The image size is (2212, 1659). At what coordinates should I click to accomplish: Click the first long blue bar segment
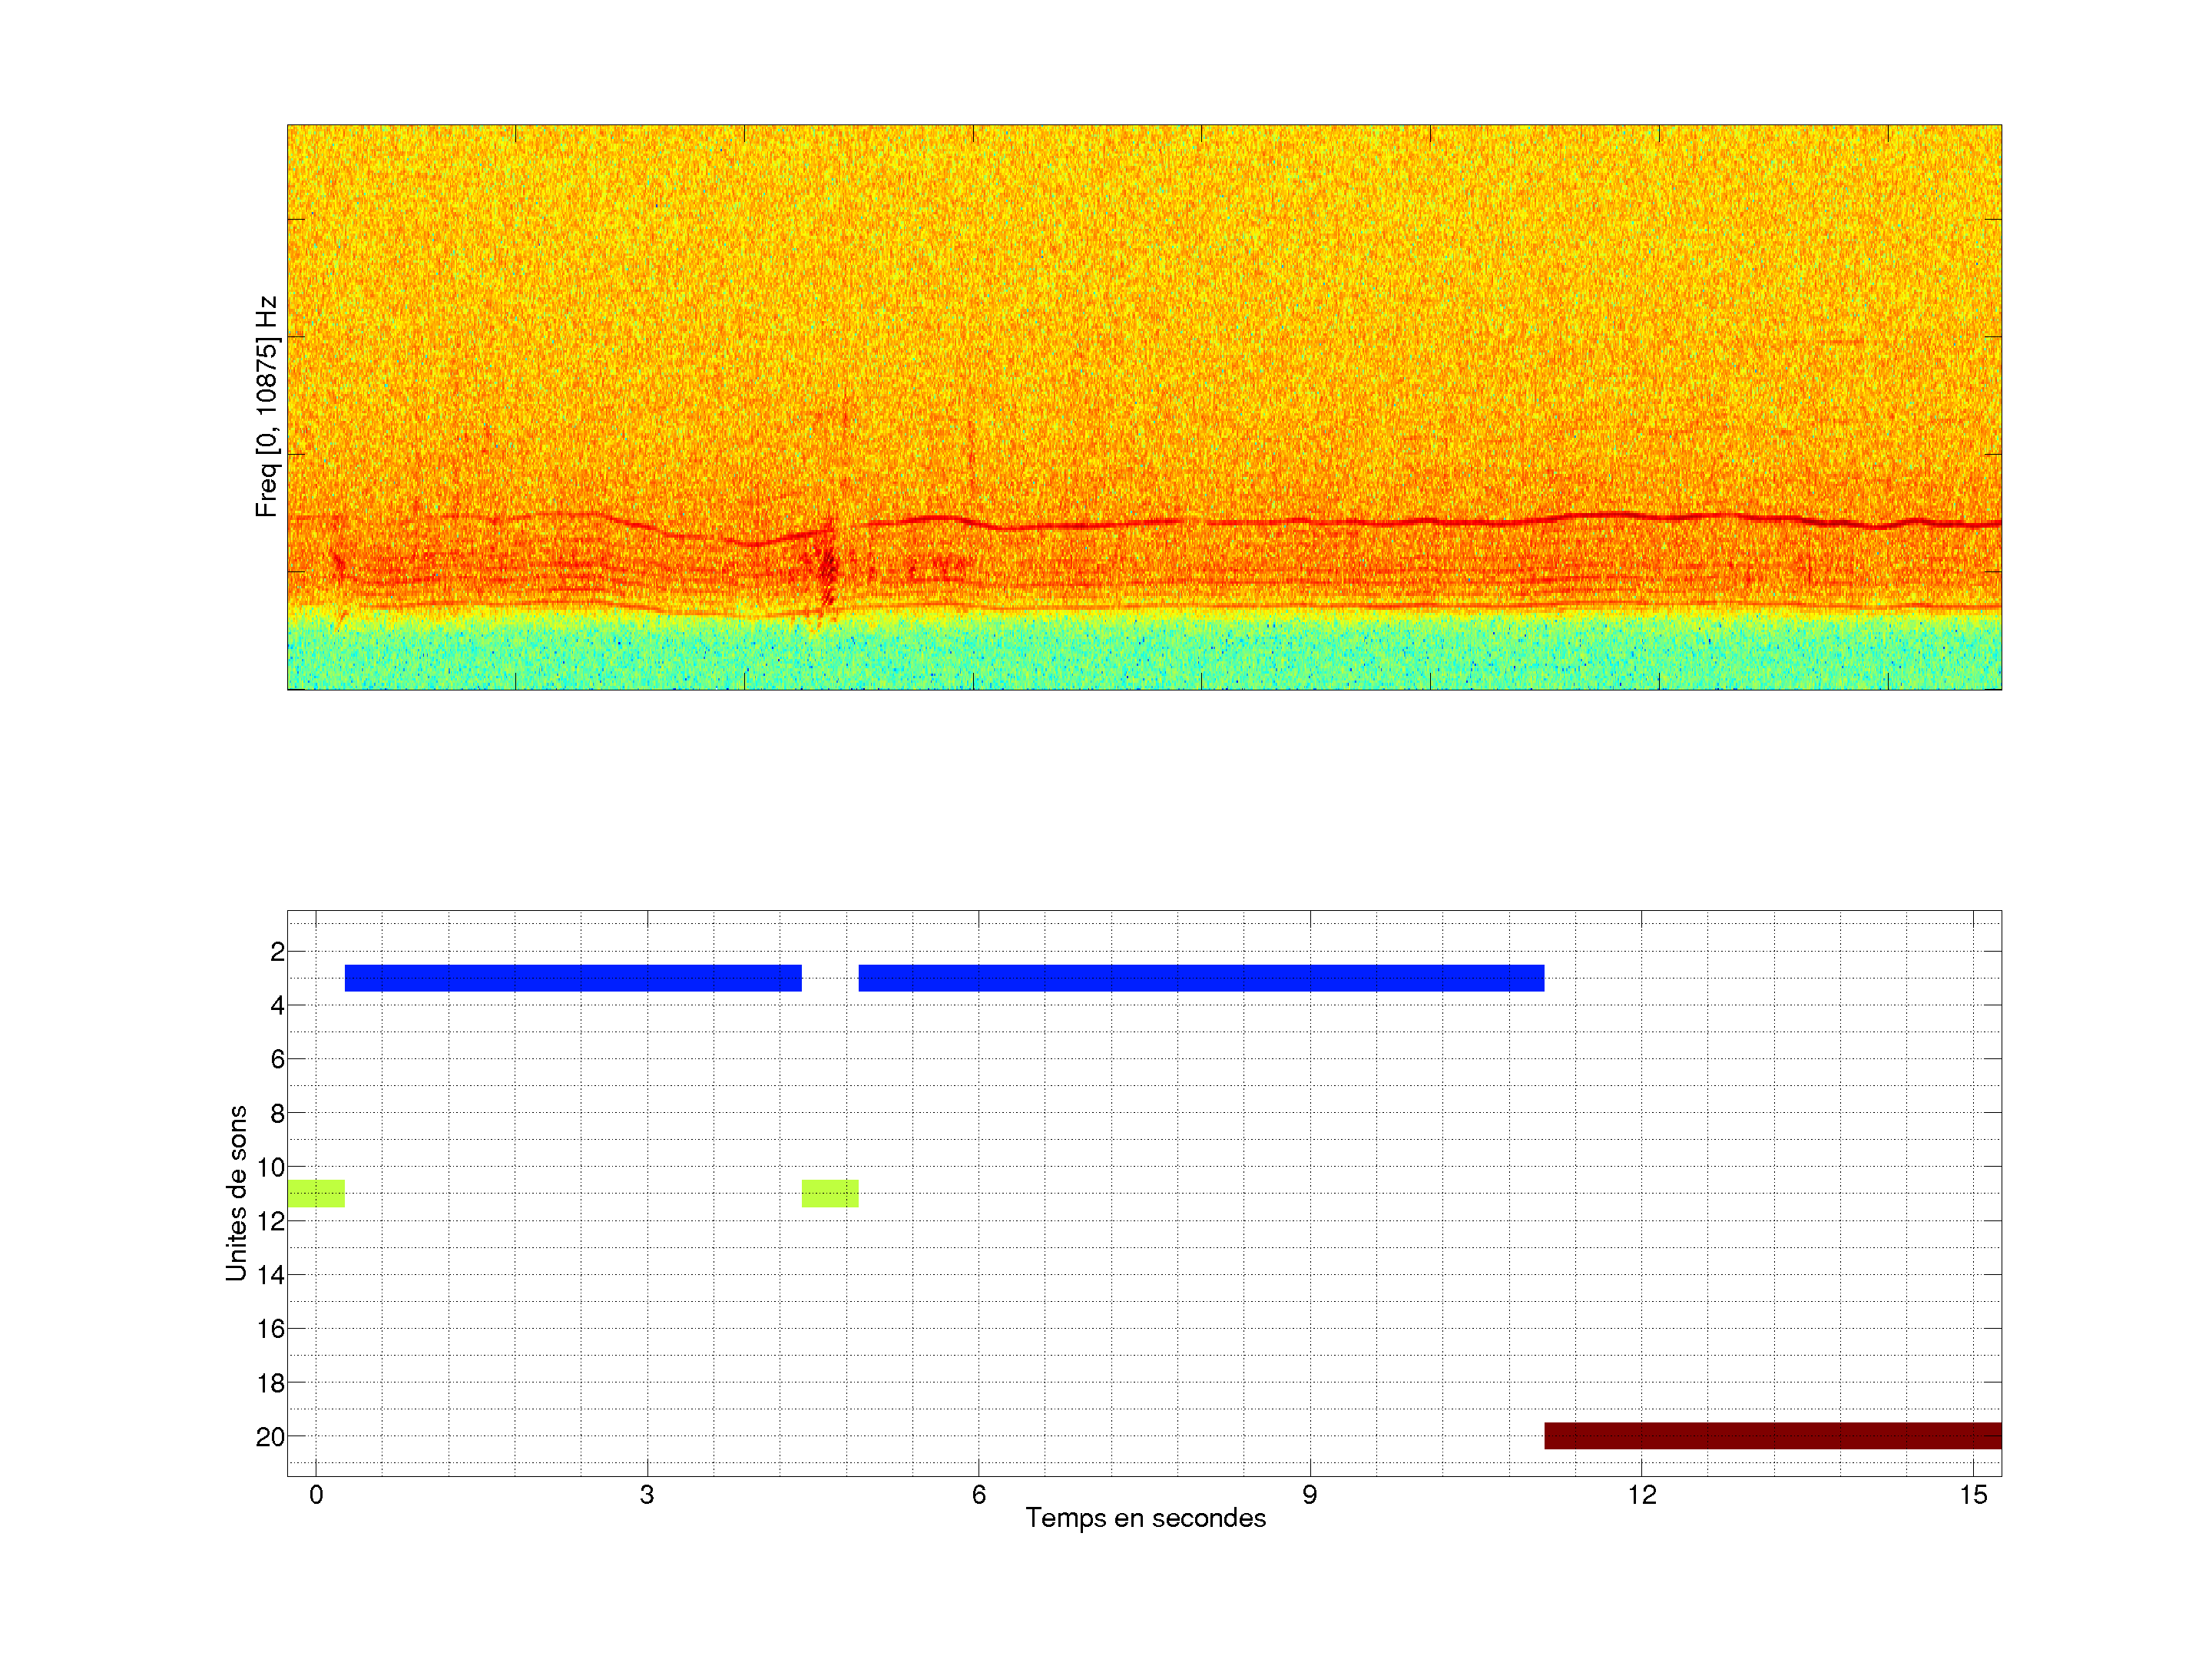coord(573,978)
